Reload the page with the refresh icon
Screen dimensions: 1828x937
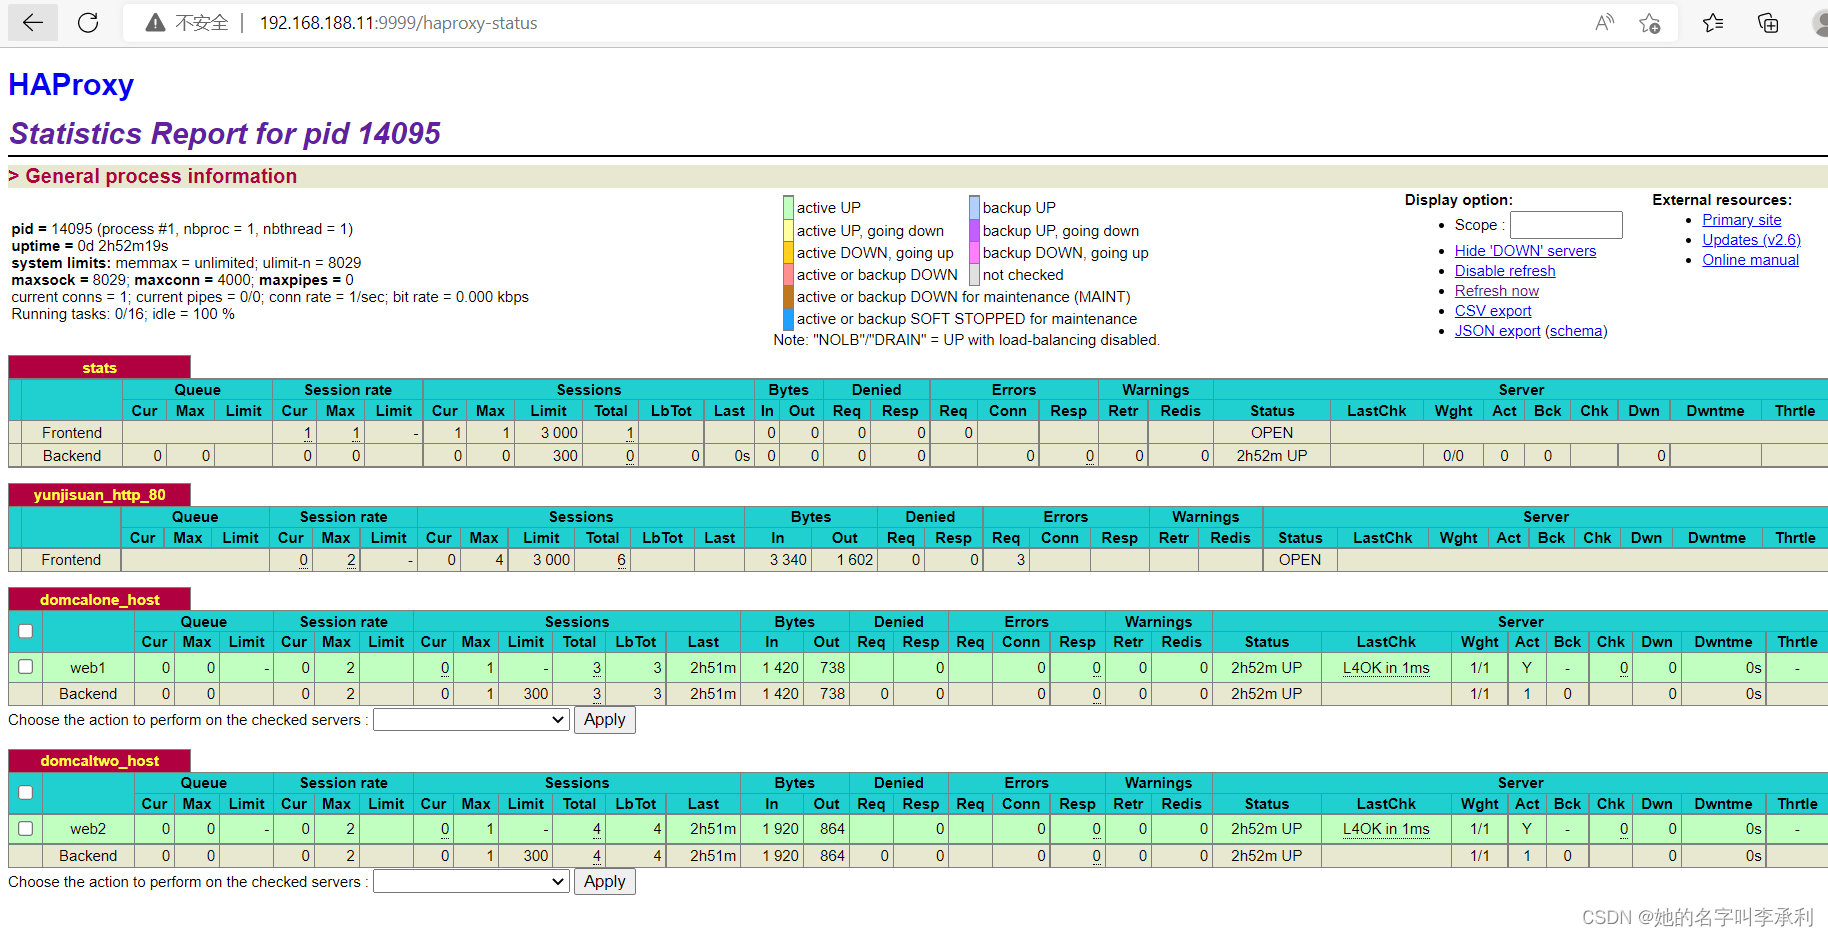(88, 23)
